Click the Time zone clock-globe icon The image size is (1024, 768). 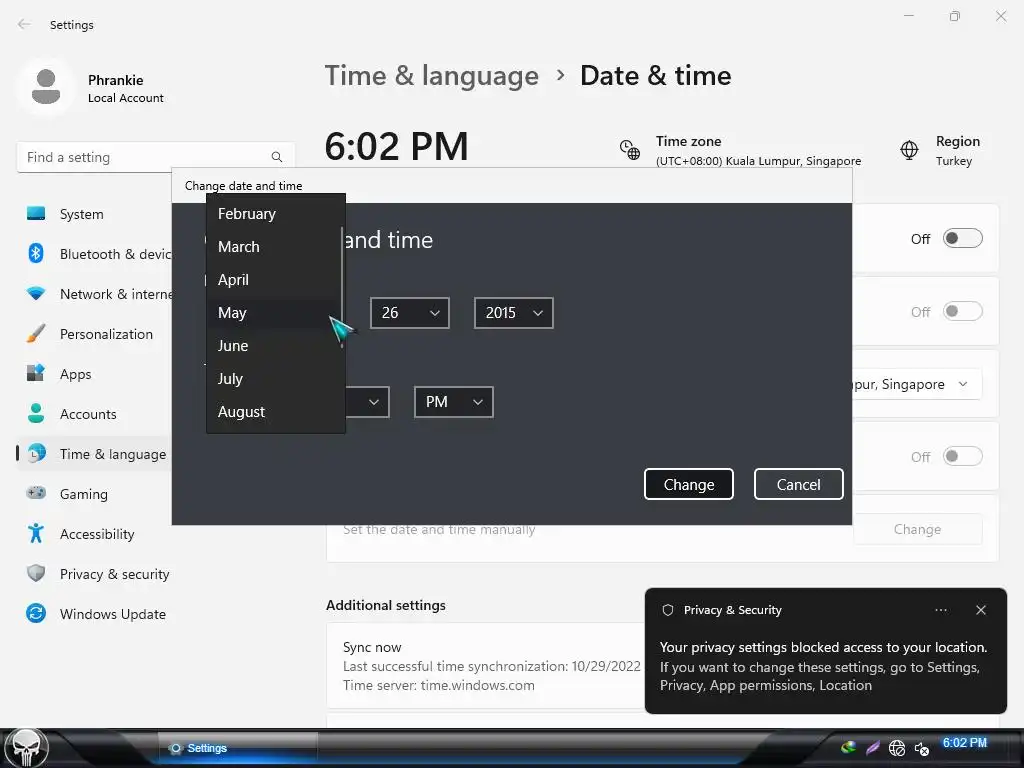[630, 150]
